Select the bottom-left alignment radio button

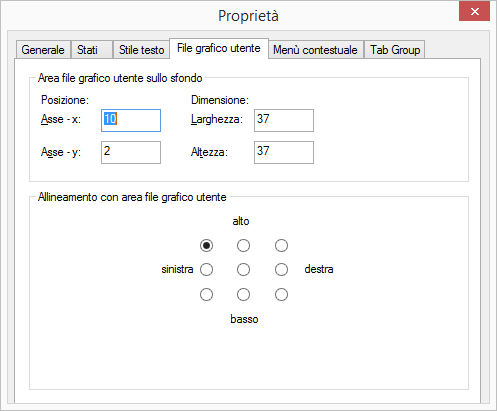(207, 295)
